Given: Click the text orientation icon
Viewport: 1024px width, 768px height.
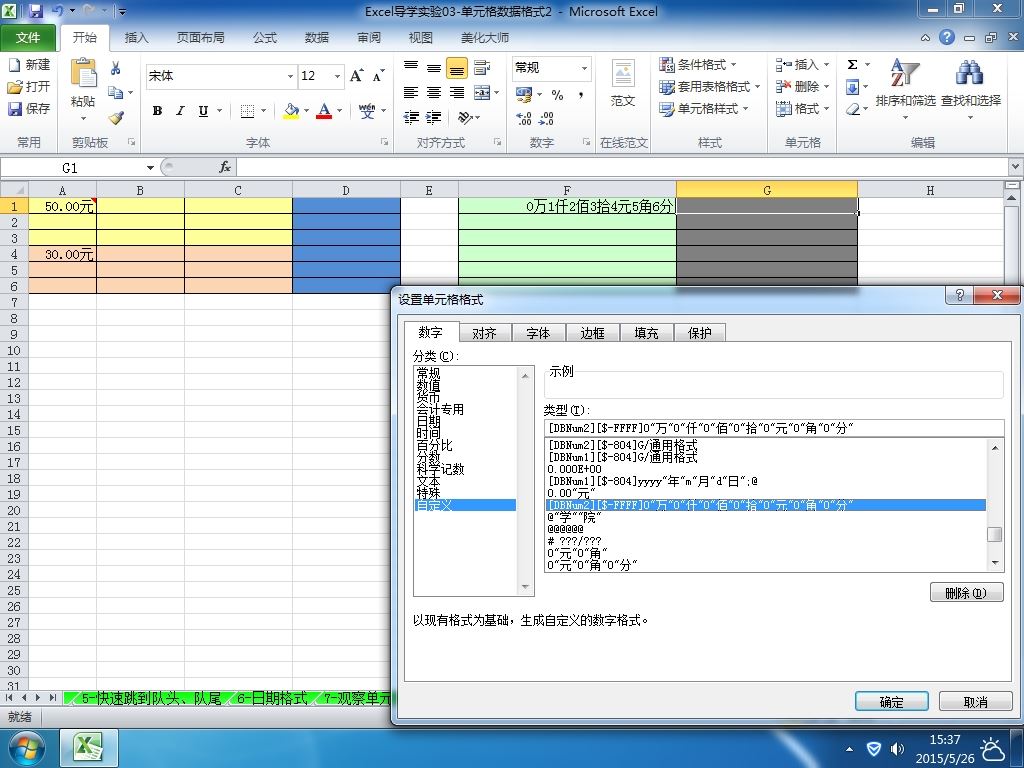Looking at the screenshot, I should coord(464,118).
